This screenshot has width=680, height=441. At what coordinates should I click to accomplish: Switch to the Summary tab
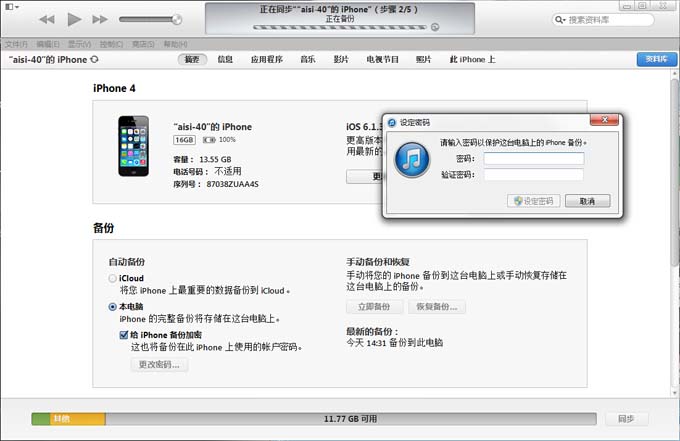(192, 59)
